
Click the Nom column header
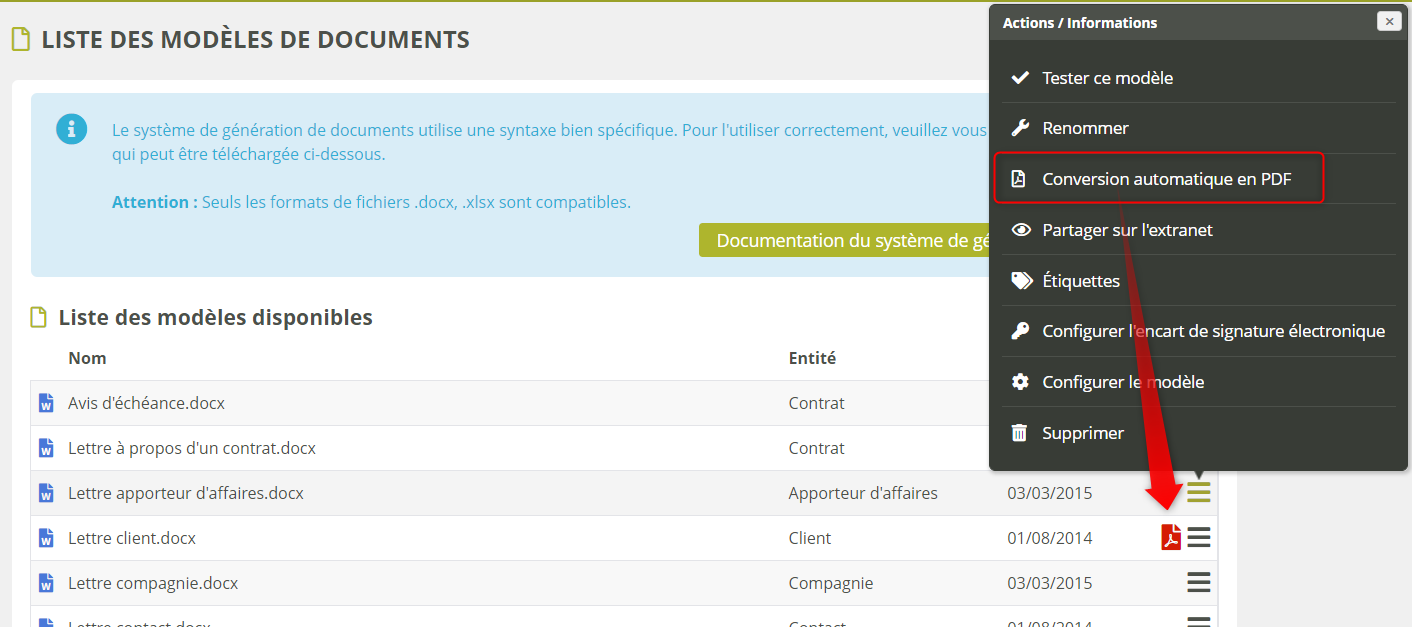click(87, 358)
